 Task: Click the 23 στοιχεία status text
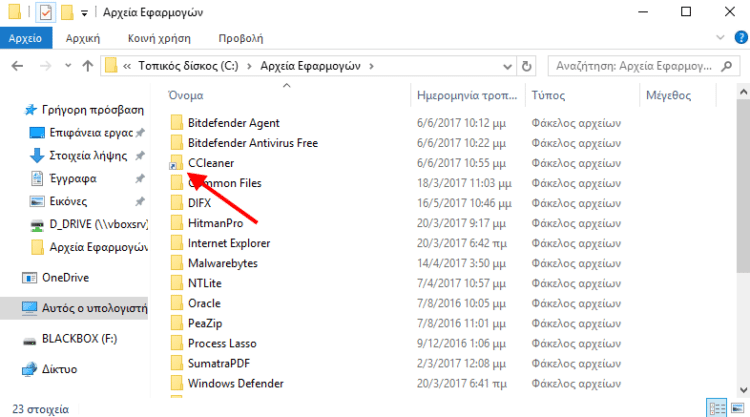click(41, 409)
